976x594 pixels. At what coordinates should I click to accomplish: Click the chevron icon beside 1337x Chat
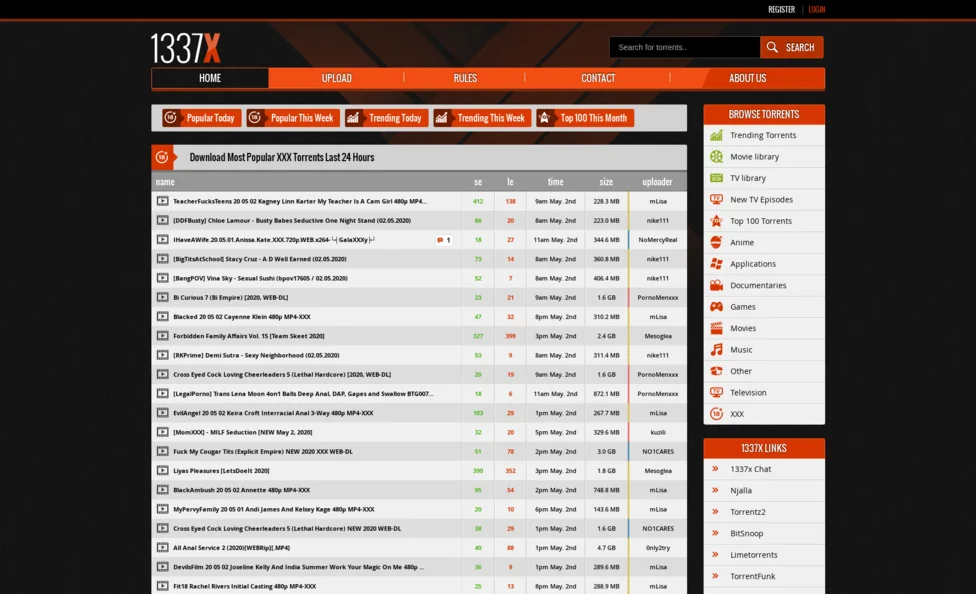point(715,469)
